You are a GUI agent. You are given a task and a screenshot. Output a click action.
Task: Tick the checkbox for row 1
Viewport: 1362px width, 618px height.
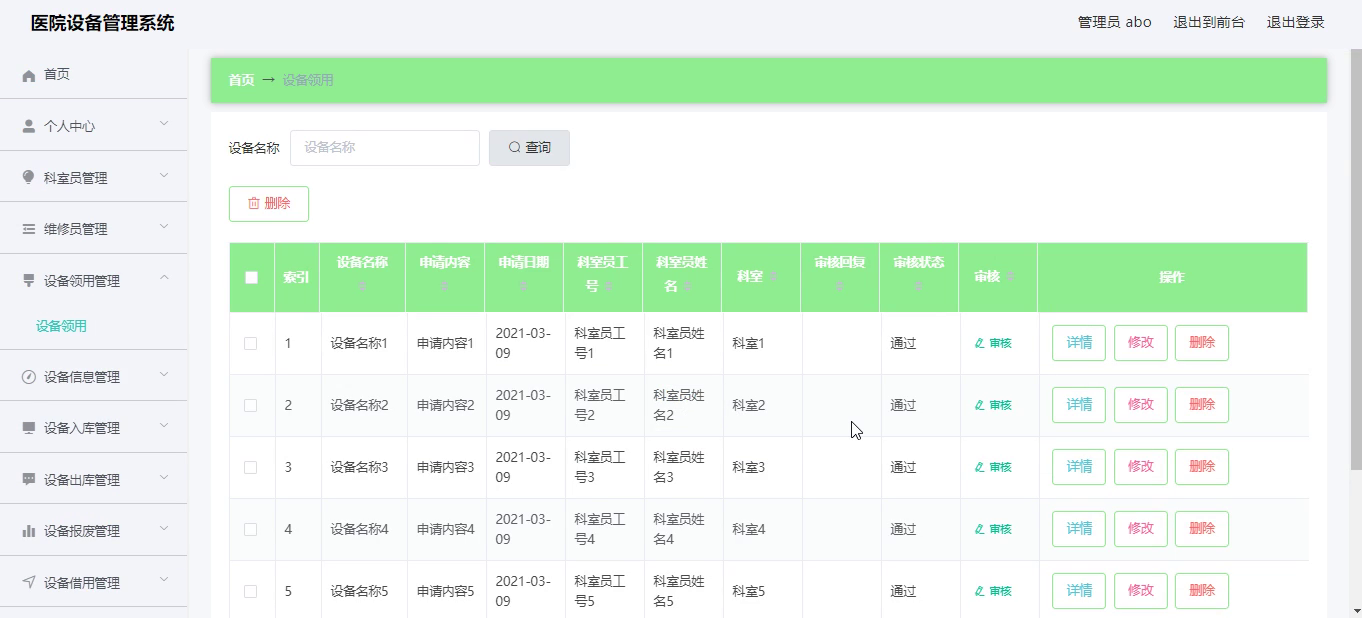[x=250, y=343]
